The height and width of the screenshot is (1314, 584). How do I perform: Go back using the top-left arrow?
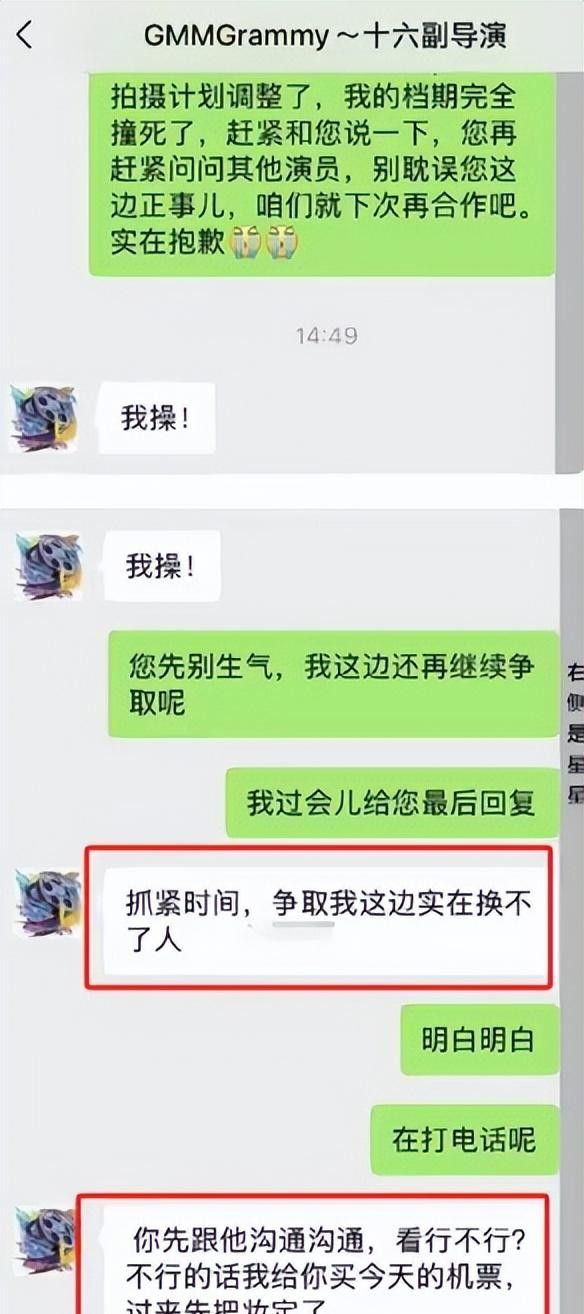(24, 37)
